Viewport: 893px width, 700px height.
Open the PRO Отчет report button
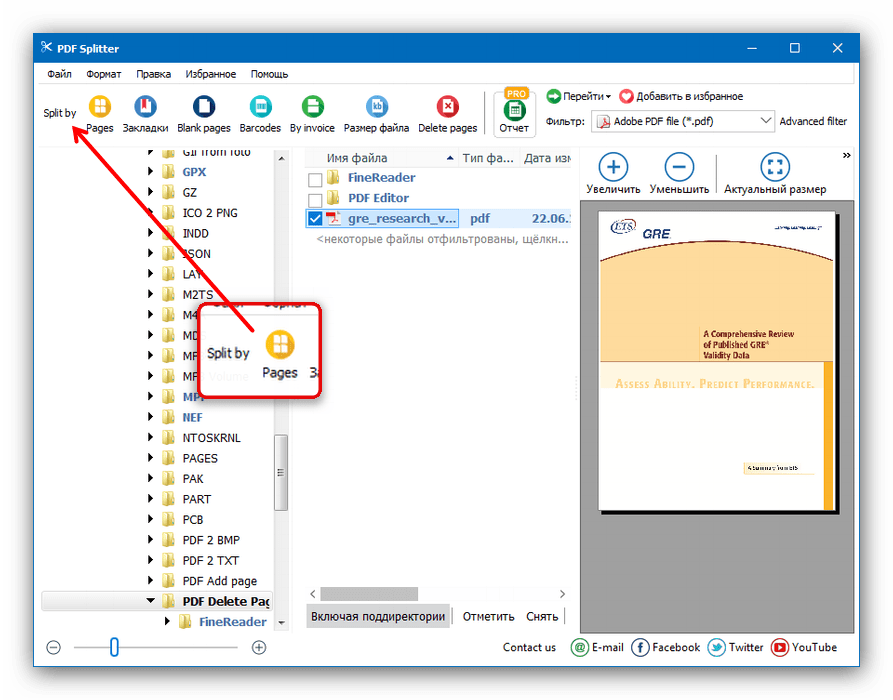point(514,112)
